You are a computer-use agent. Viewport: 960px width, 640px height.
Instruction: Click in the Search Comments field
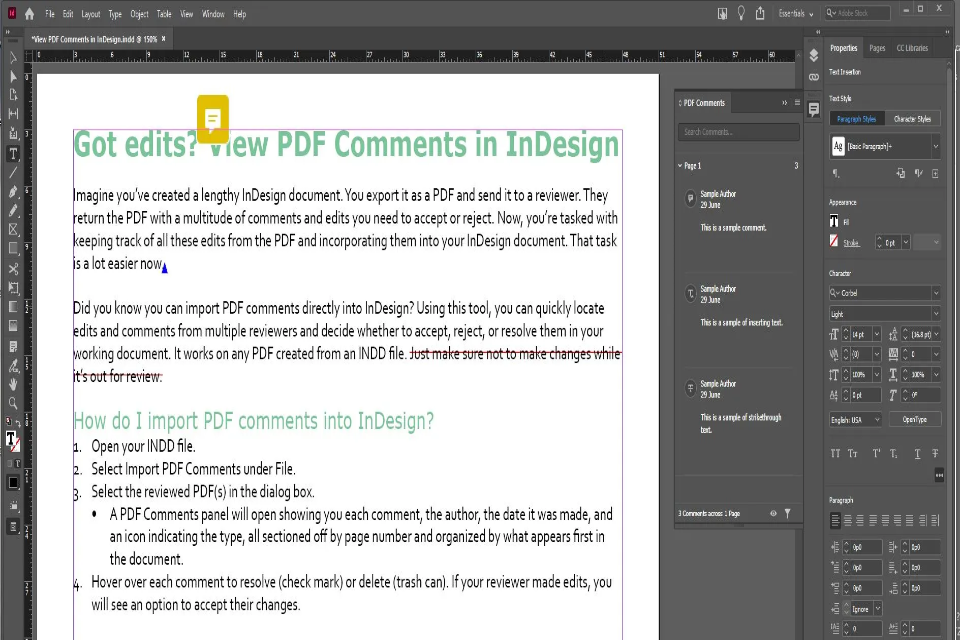coord(738,131)
